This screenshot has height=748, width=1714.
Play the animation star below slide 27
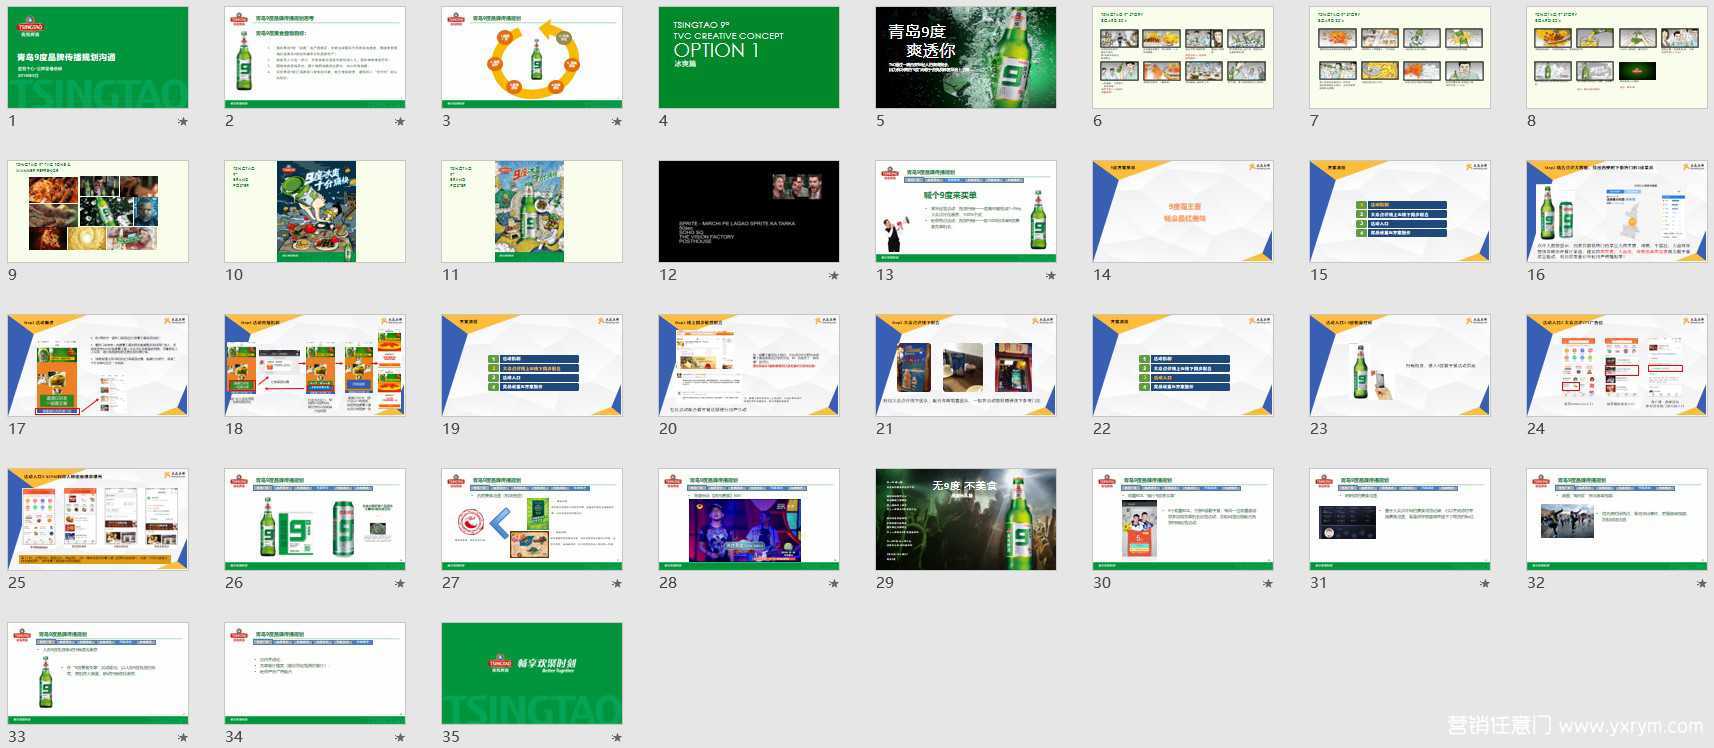[x=617, y=584]
